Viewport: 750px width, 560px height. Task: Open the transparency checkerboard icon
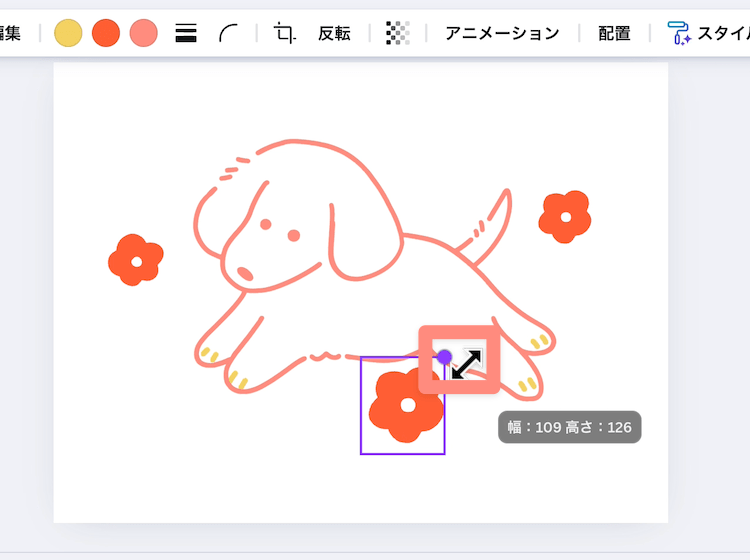(397, 33)
